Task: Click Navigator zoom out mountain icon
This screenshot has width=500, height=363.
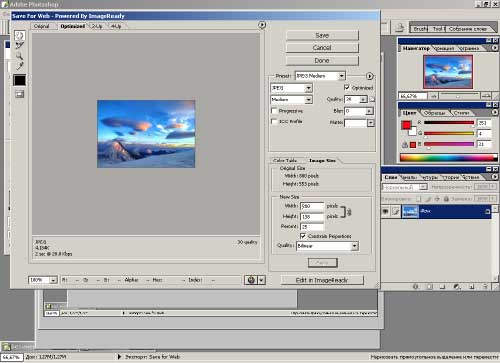Action: [x=434, y=96]
